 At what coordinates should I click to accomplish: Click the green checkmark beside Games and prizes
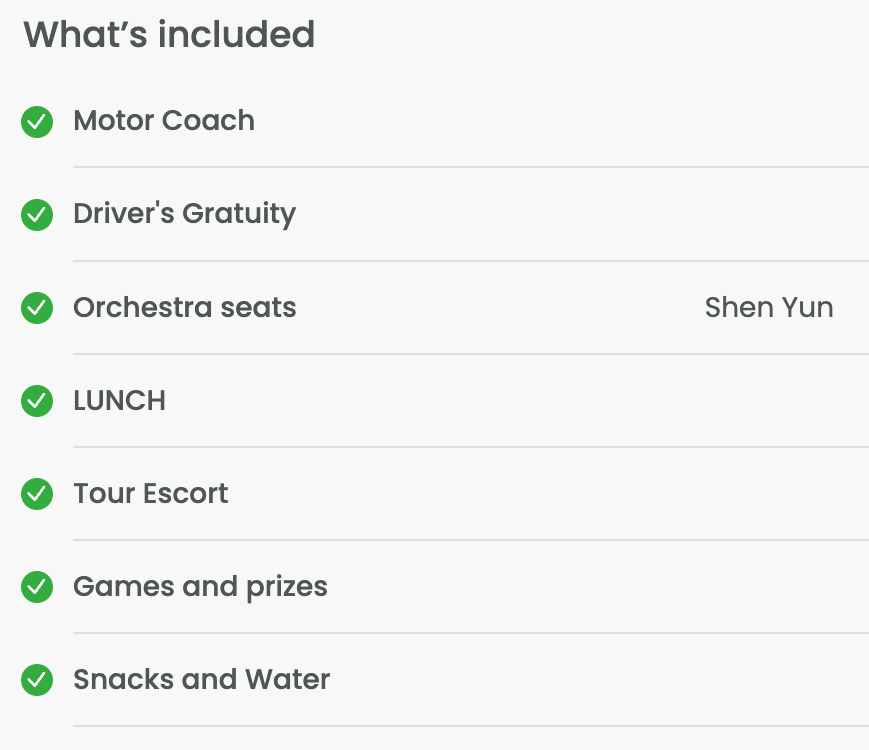(37, 587)
